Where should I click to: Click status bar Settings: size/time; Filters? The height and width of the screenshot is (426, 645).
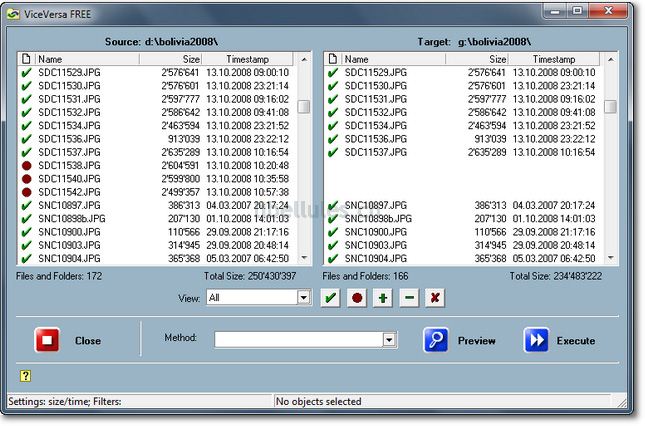[x=65, y=401]
